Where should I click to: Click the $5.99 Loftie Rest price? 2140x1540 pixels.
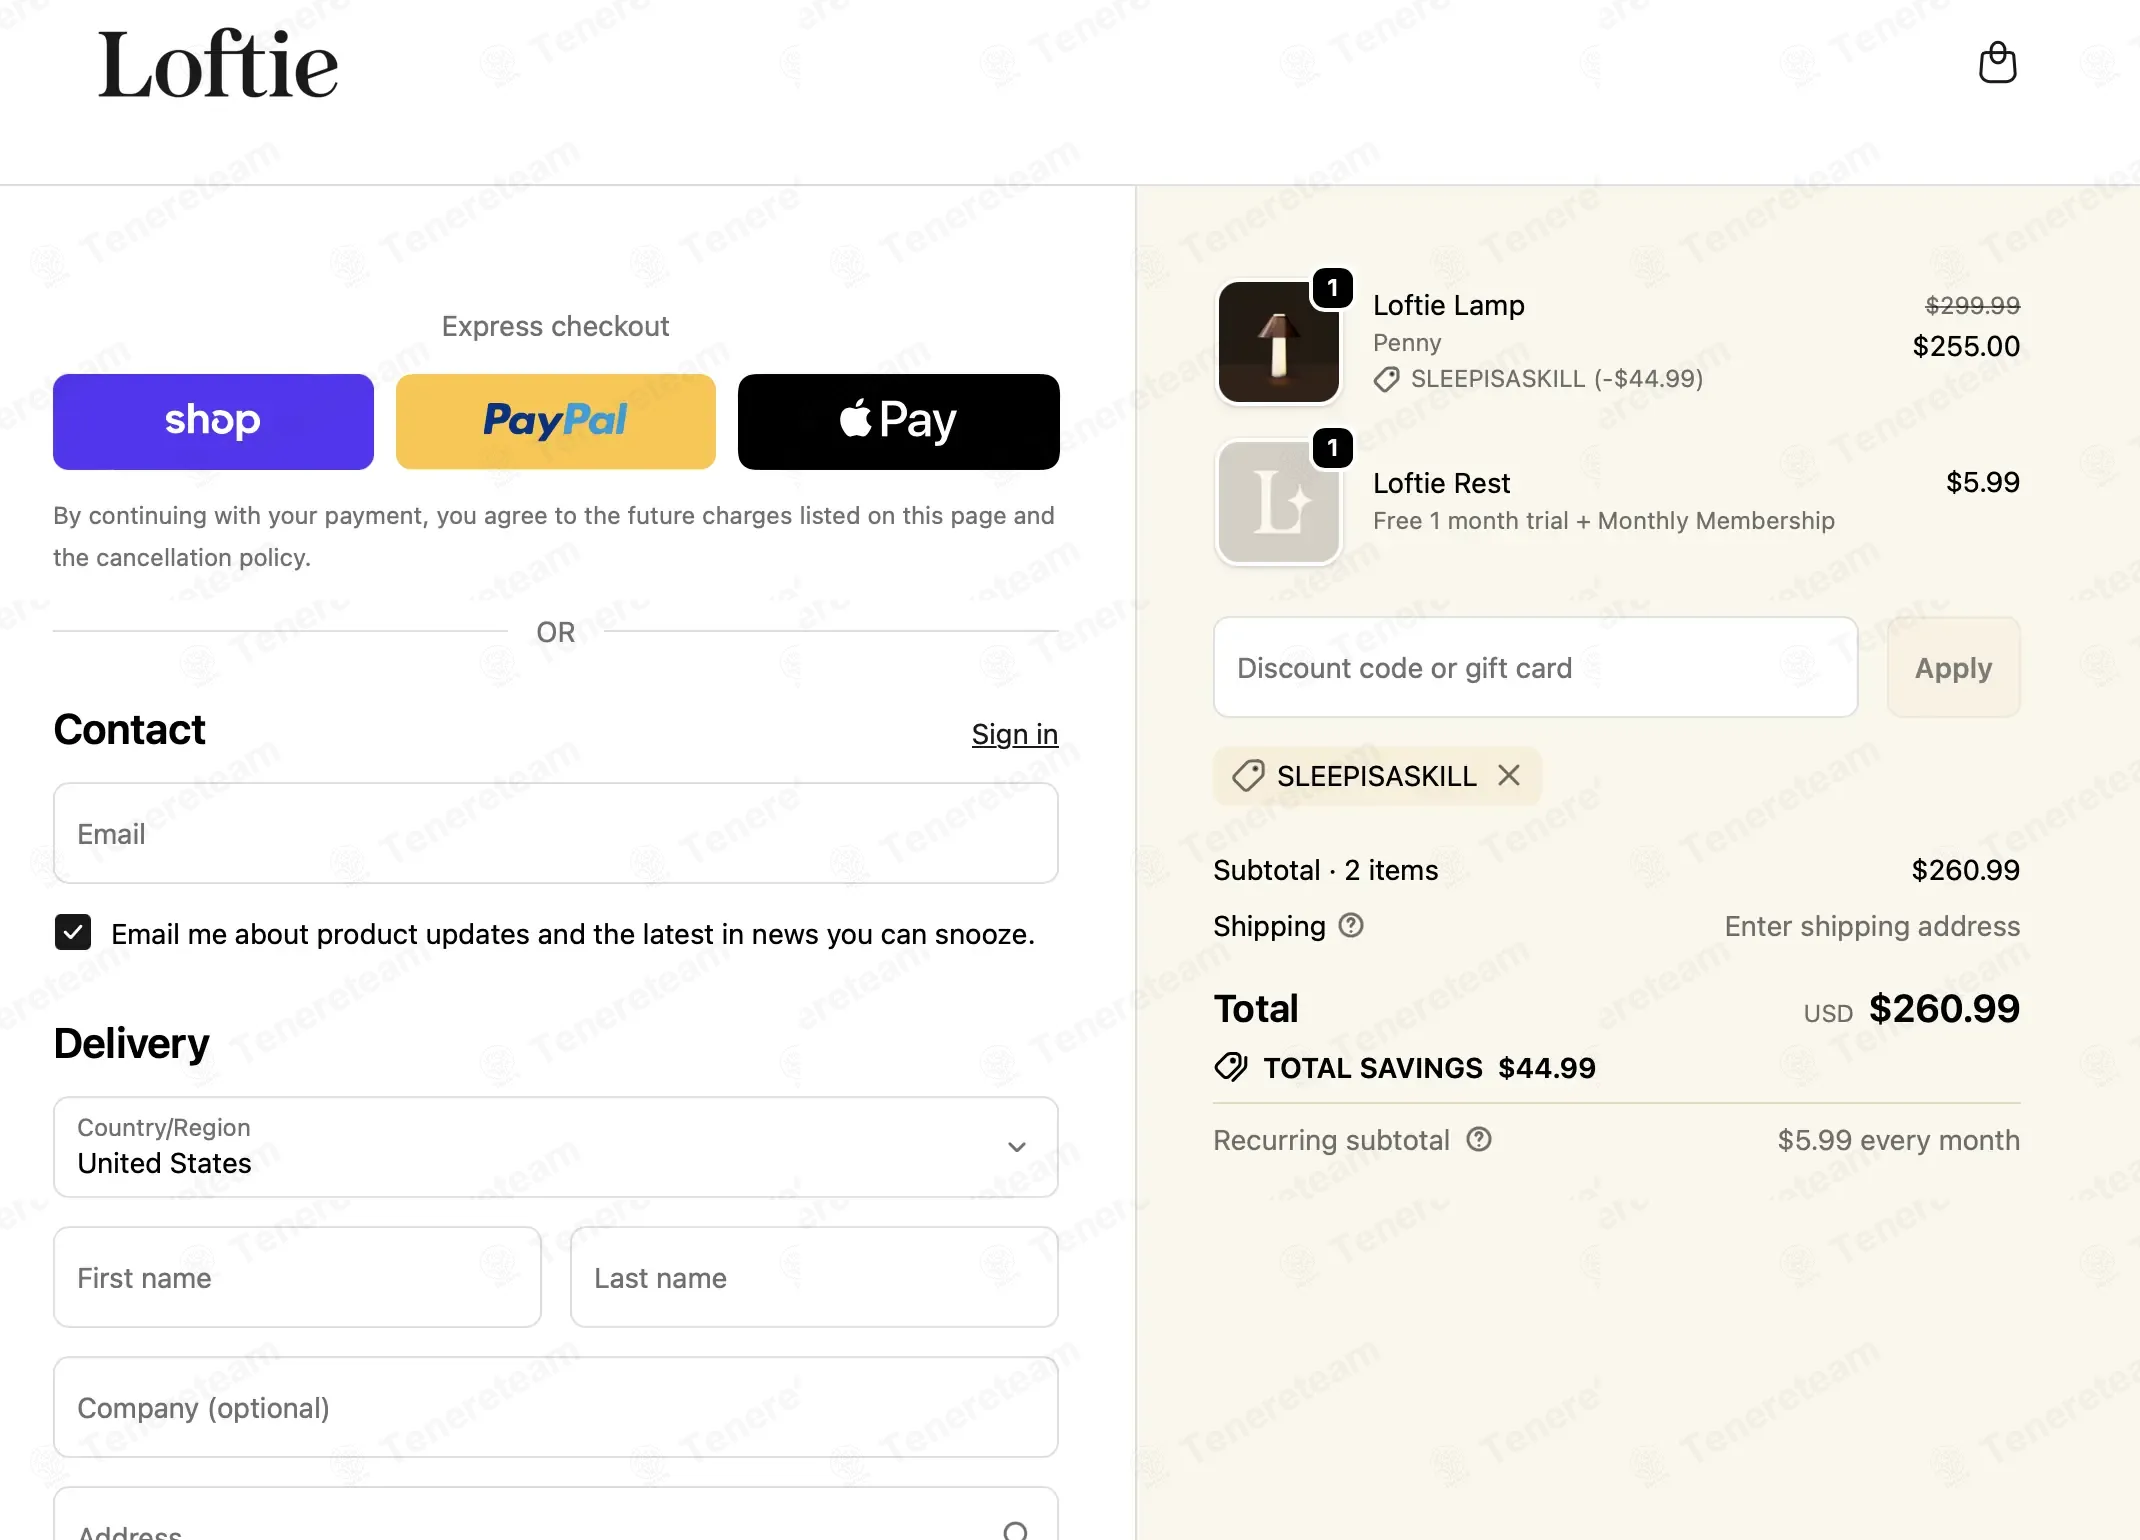coord(1983,482)
